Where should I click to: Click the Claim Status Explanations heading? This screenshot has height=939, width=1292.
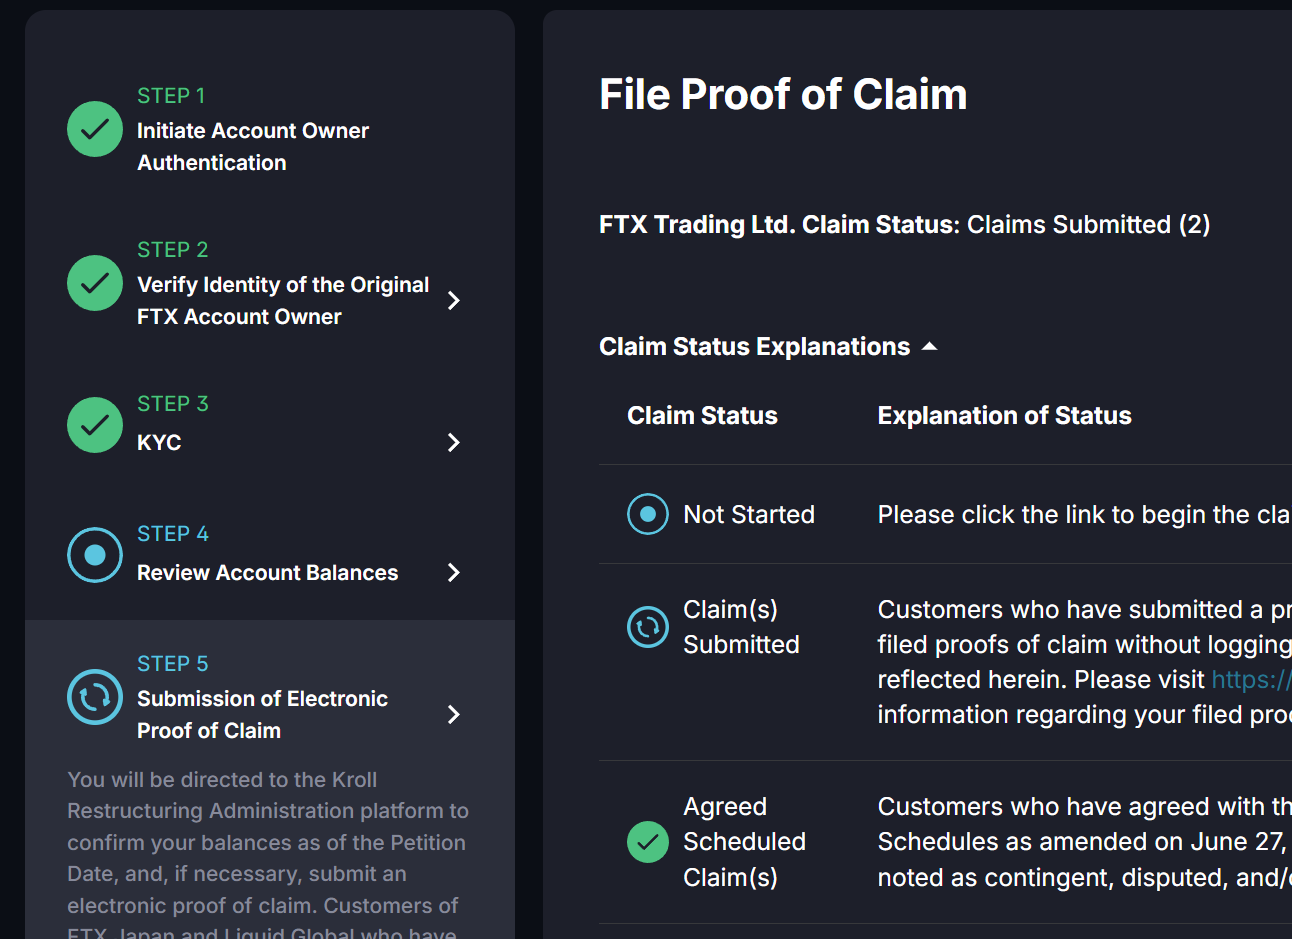(x=754, y=346)
